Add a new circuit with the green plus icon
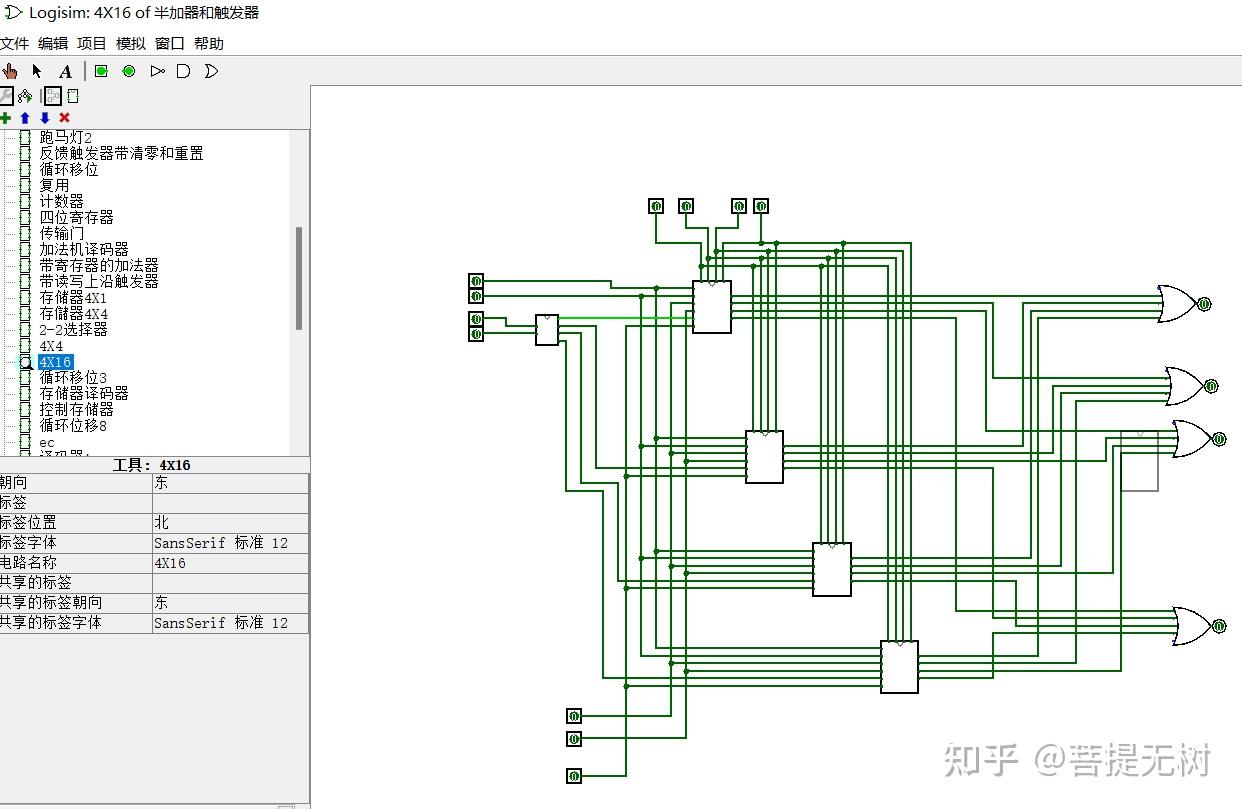The width and height of the screenshot is (1242, 809). point(6,118)
